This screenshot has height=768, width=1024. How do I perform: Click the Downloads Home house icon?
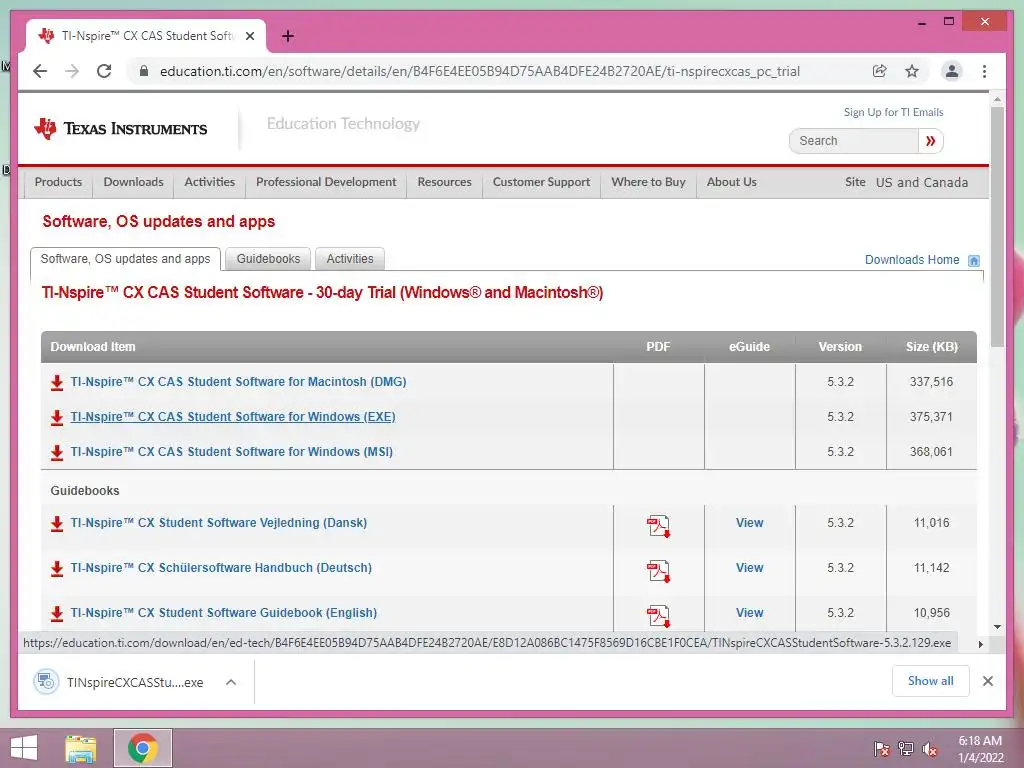974,261
